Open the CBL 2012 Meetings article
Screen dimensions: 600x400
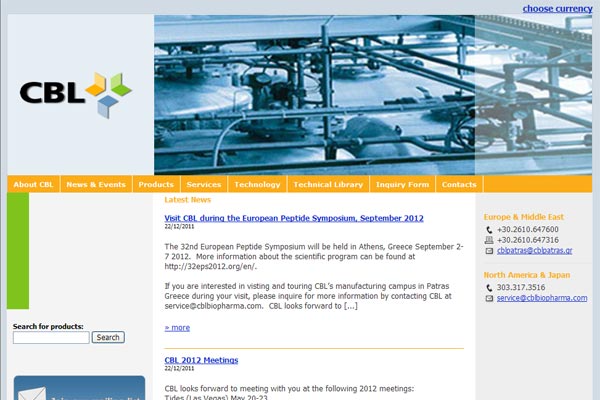tap(201, 360)
